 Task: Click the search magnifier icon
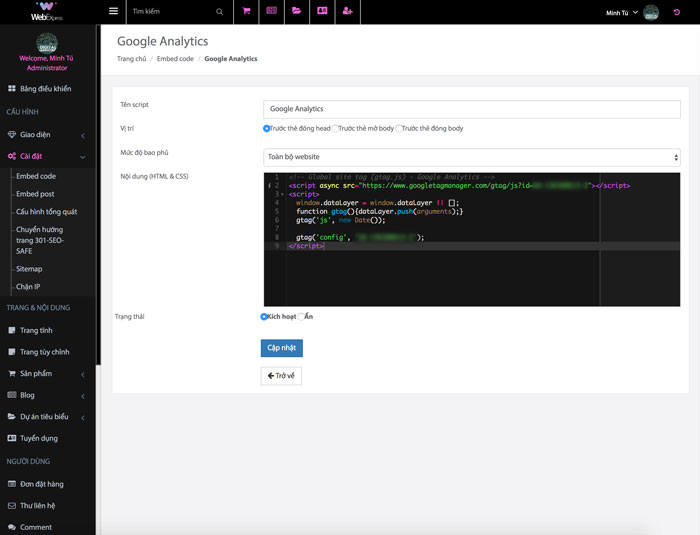click(x=220, y=12)
